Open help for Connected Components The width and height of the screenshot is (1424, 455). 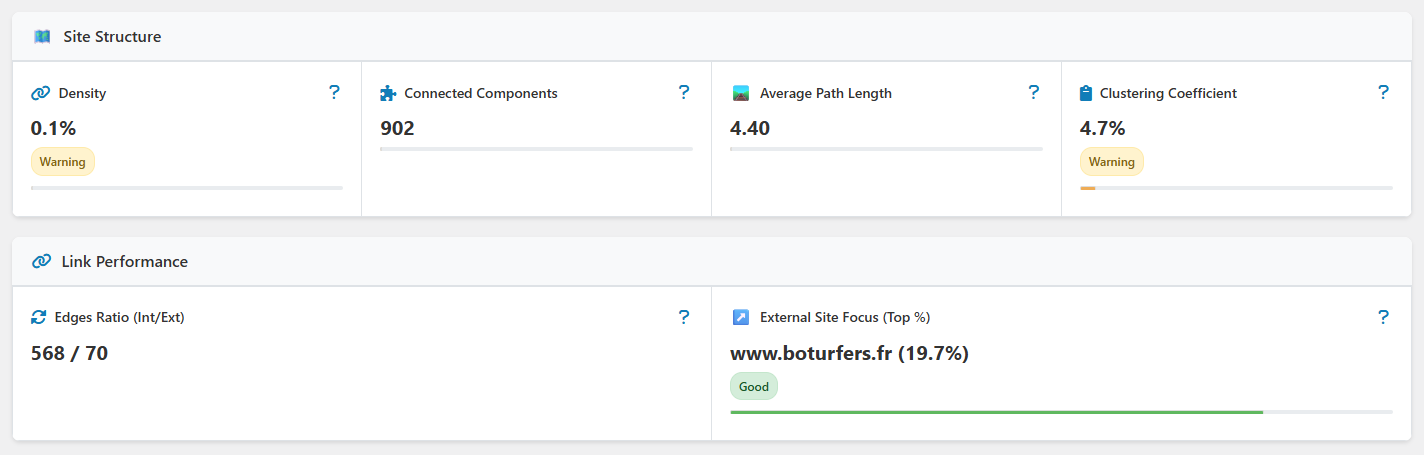pyautogui.click(x=684, y=92)
